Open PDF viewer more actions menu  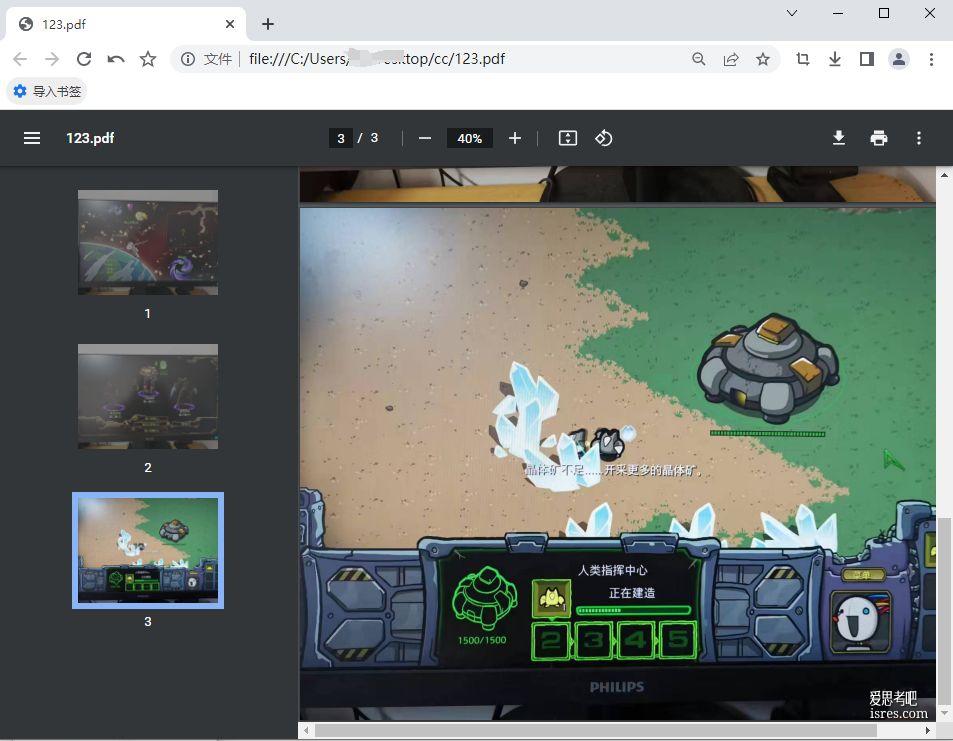919,138
